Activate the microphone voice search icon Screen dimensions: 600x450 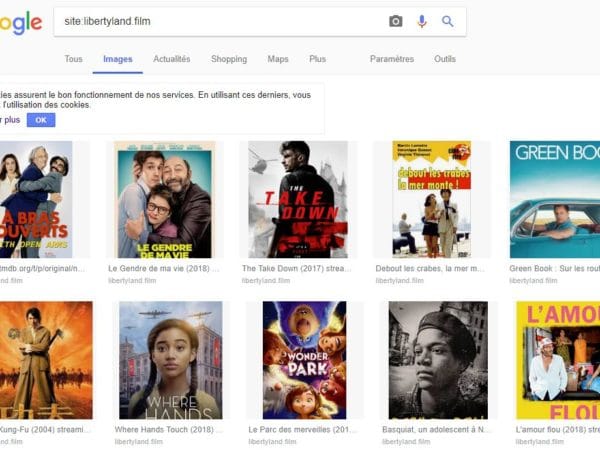pos(422,21)
